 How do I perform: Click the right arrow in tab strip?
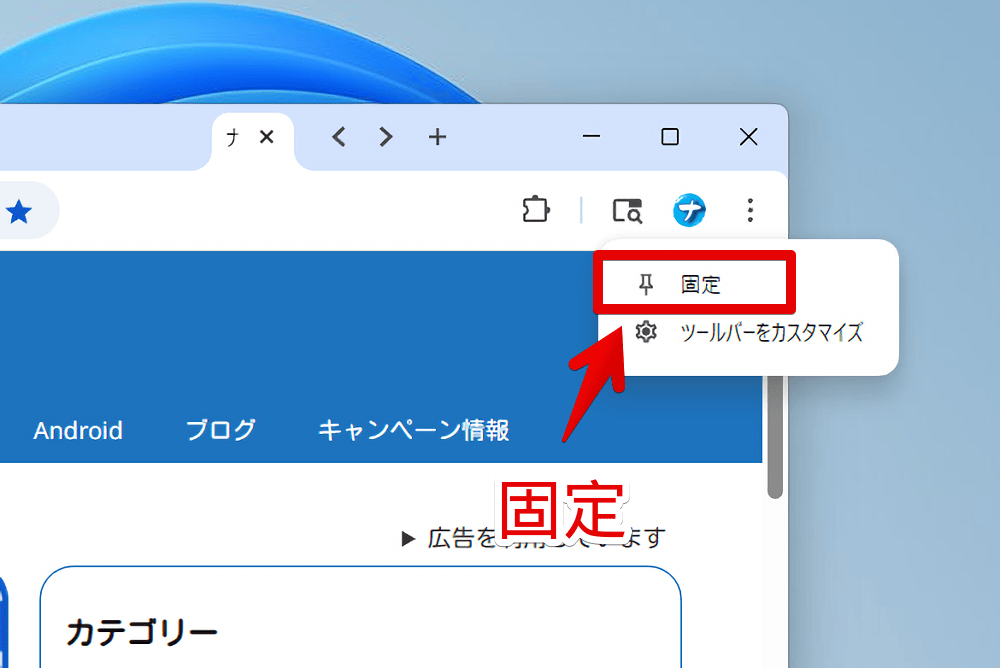pyautogui.click(x=385, y=137)
